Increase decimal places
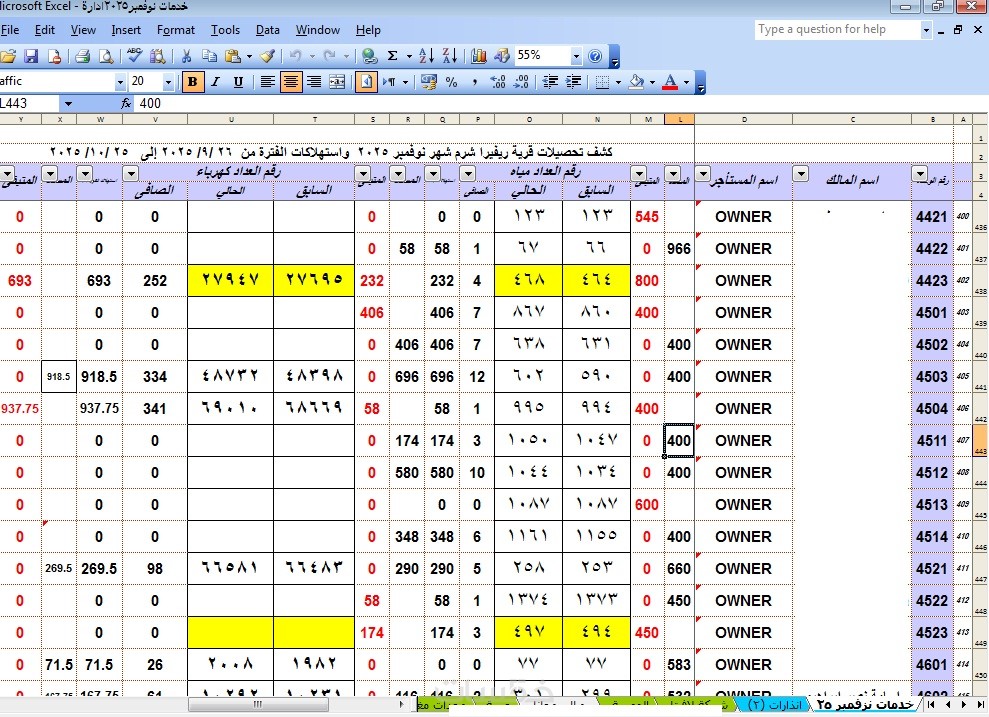Image resolution: width=989 pixels, height=717 pixels. pos(498,82)
